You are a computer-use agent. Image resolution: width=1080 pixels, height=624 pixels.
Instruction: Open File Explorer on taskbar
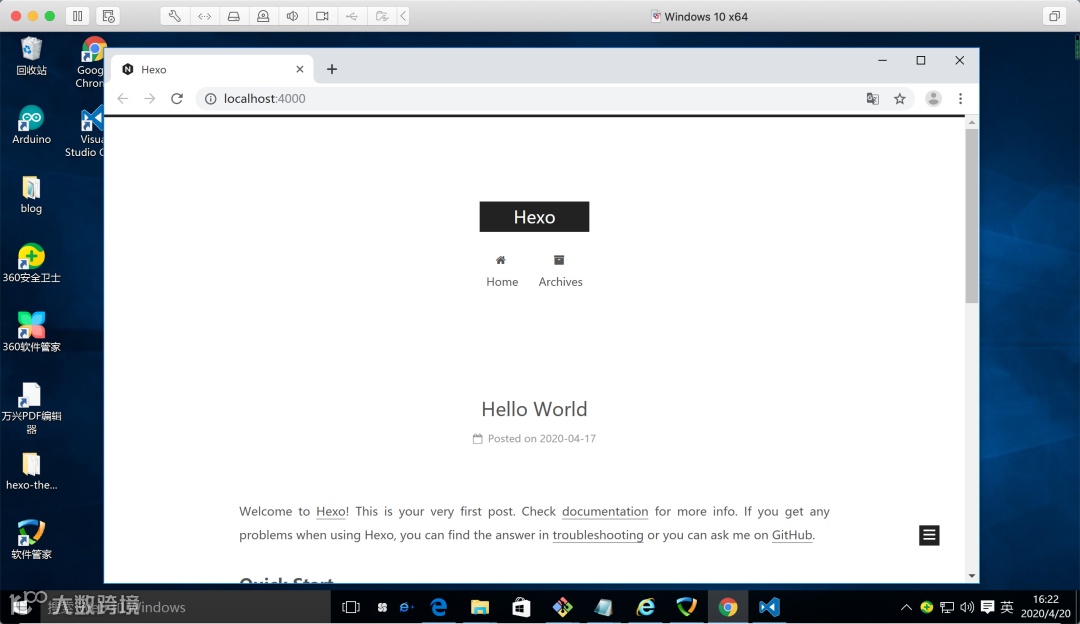point(480,607)
